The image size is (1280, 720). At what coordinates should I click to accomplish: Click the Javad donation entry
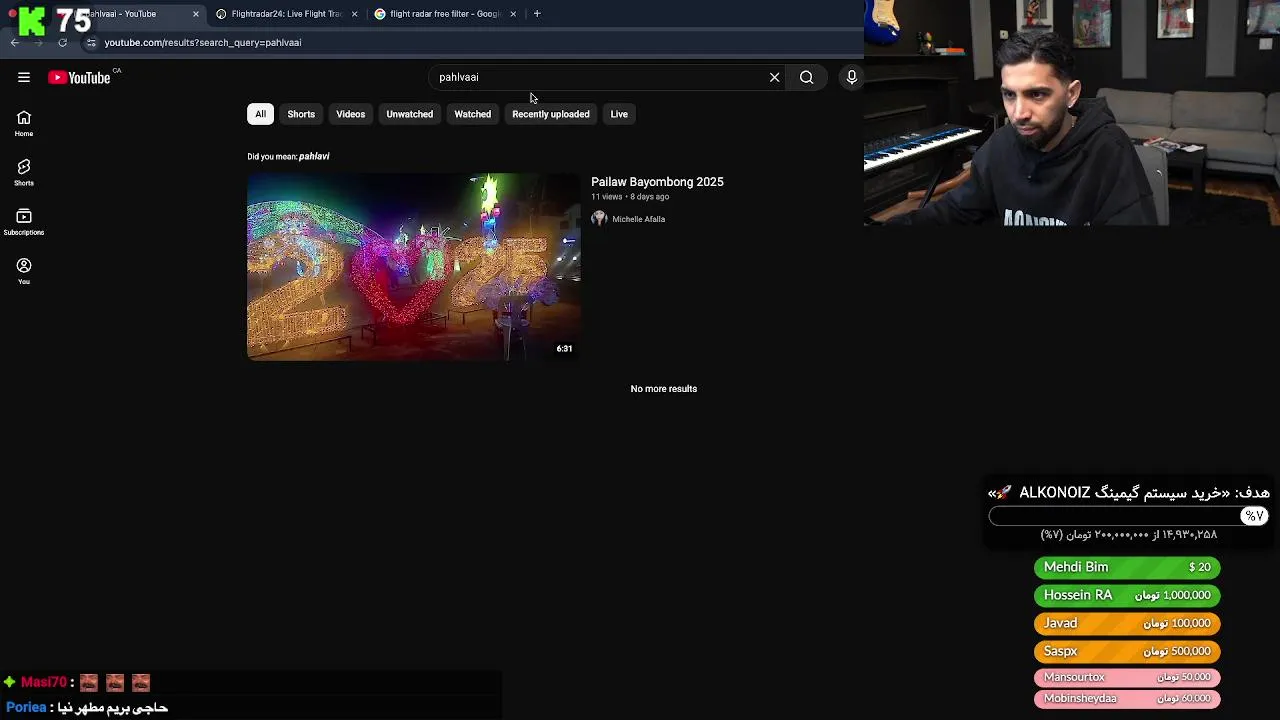tap(1127, 623)
